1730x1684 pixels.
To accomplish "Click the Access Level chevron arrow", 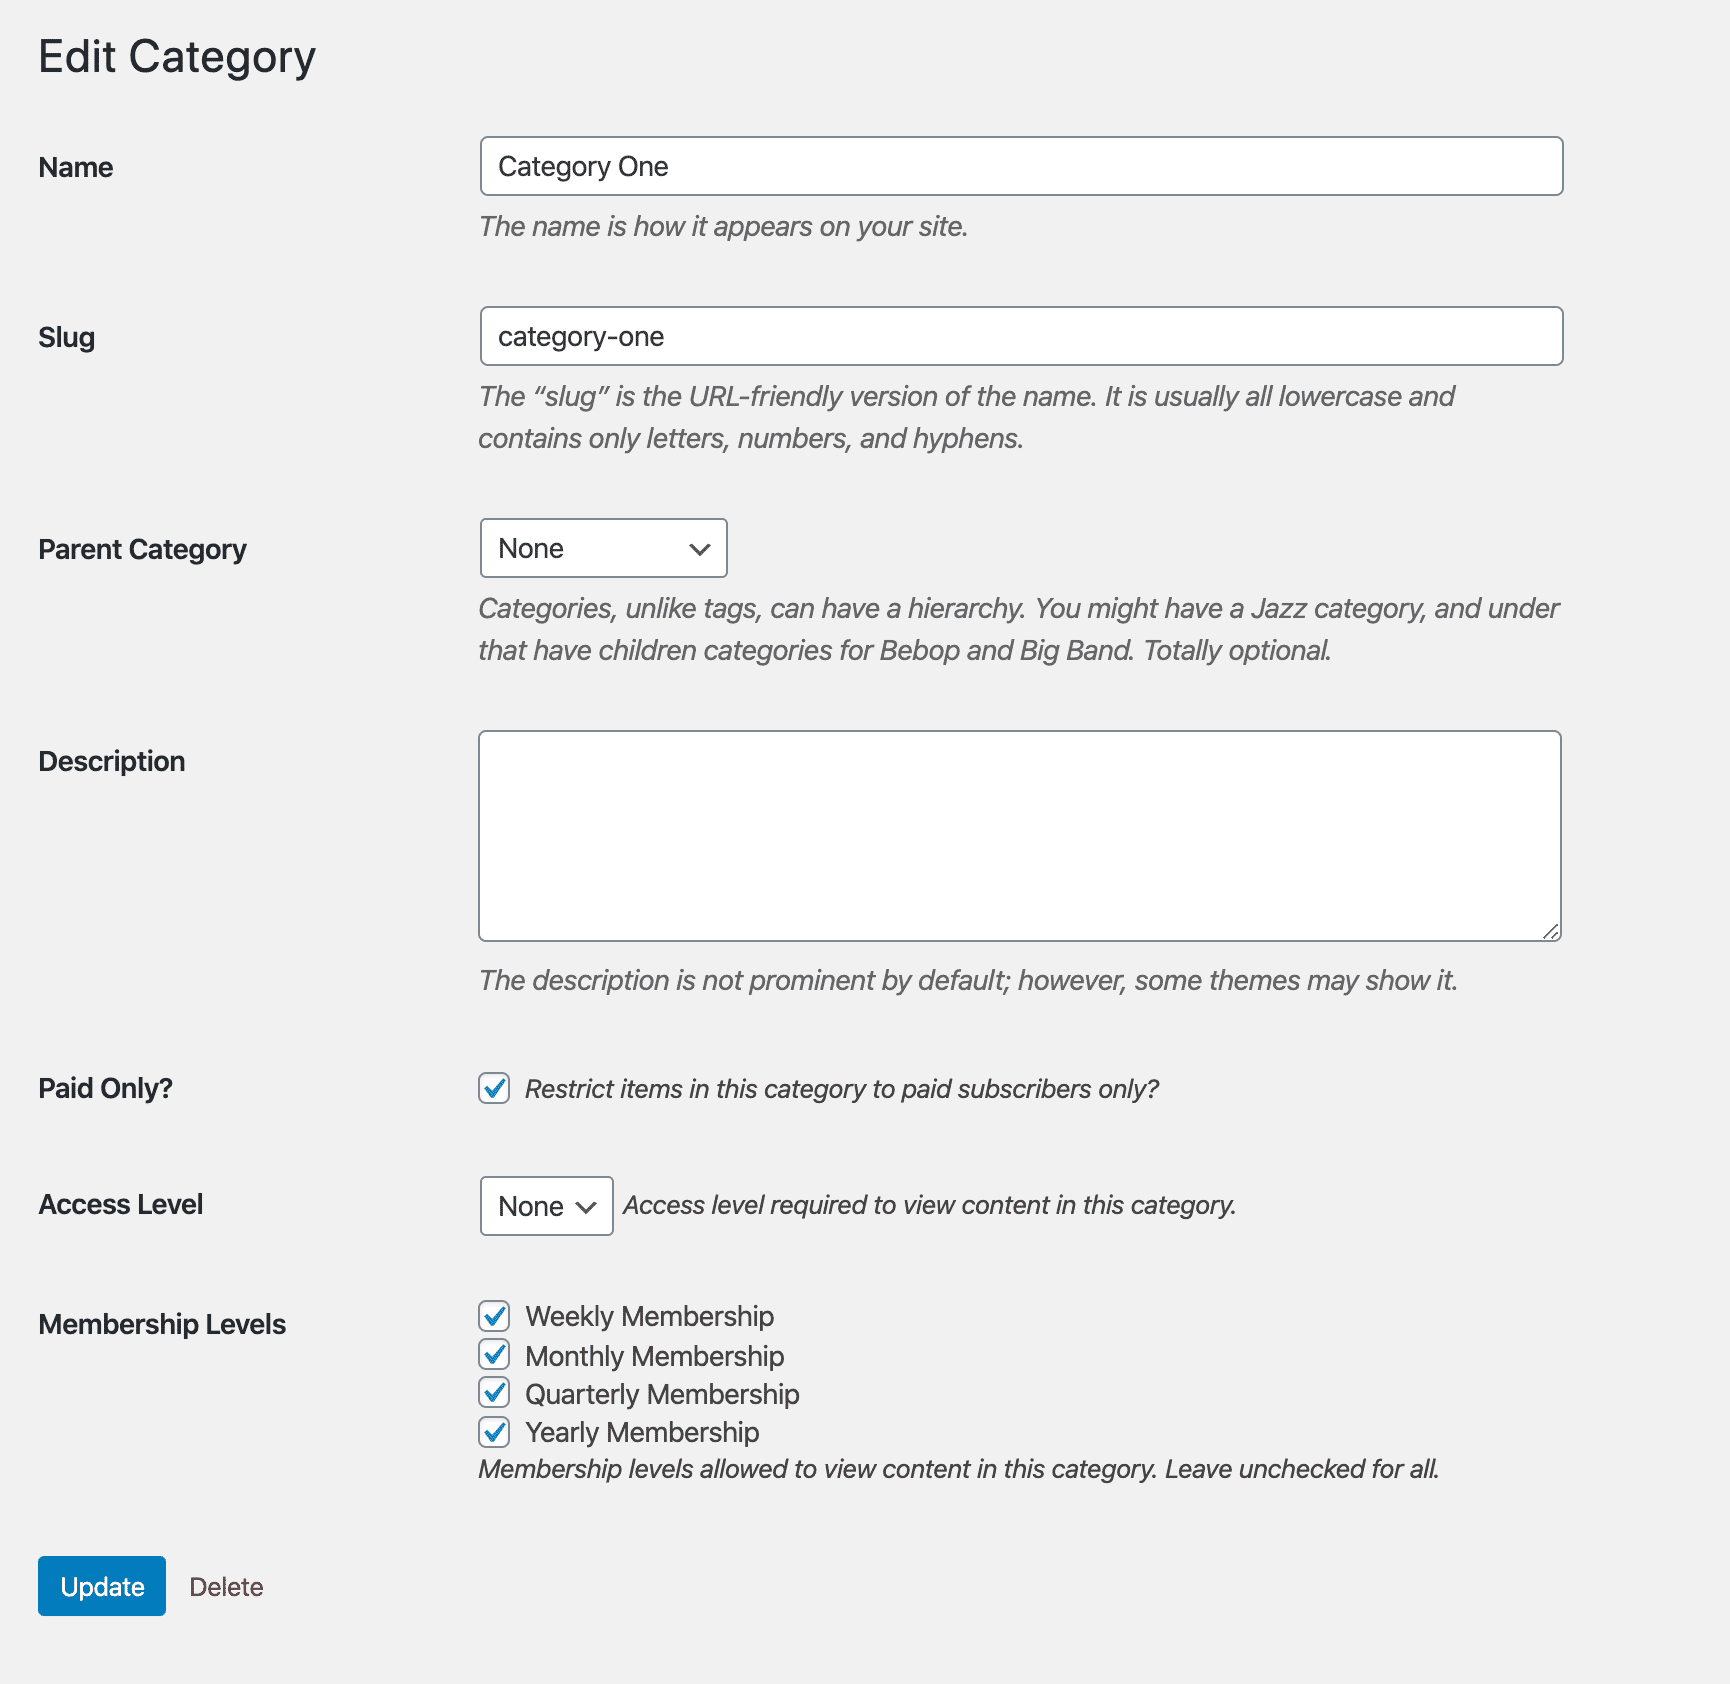I will (587, 1207).
